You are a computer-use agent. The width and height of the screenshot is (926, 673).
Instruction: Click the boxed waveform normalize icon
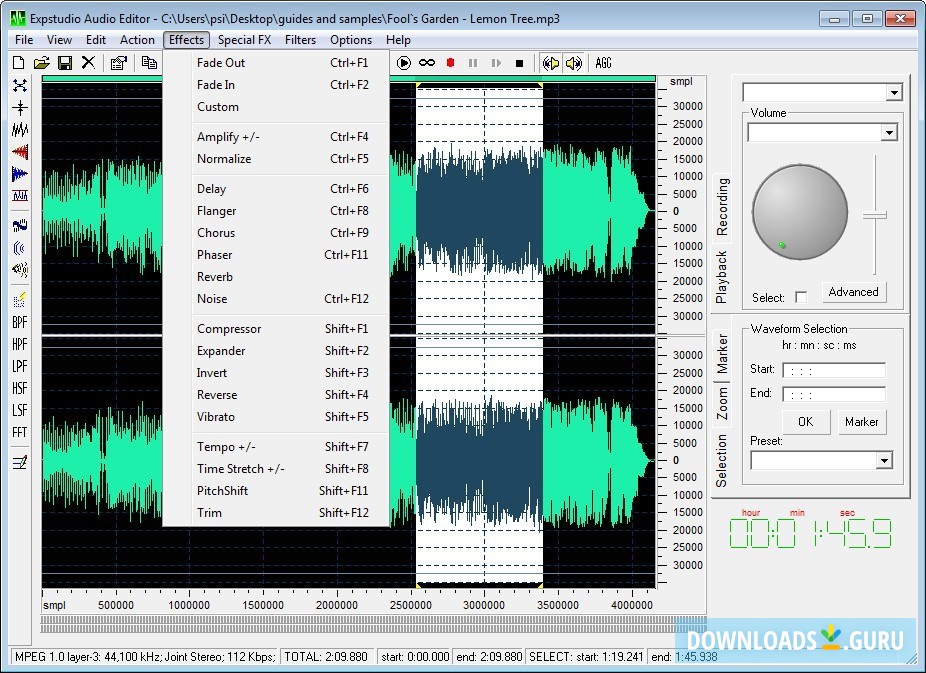(x=20, y=195)
